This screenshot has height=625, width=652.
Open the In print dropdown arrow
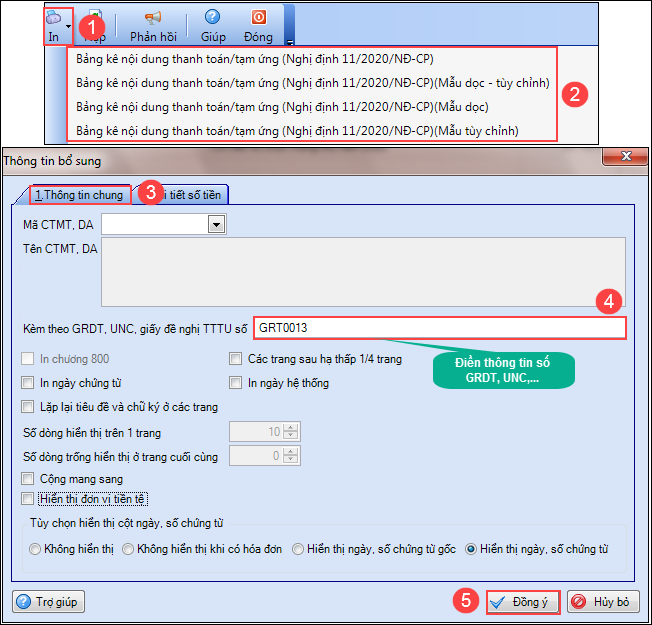click(69, 27)
